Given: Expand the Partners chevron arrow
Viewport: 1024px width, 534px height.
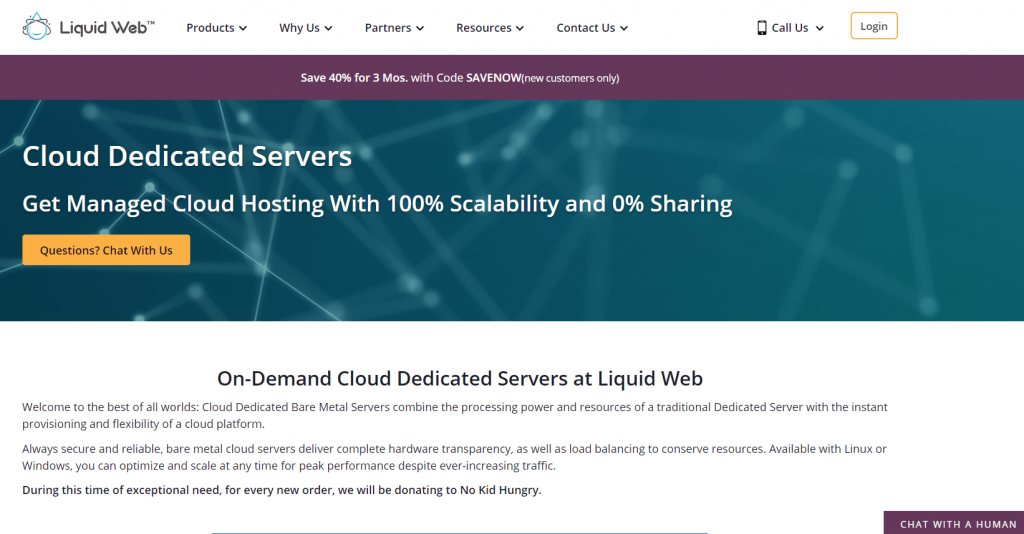Looking at the screenshot, I should [x=420, y=28].
